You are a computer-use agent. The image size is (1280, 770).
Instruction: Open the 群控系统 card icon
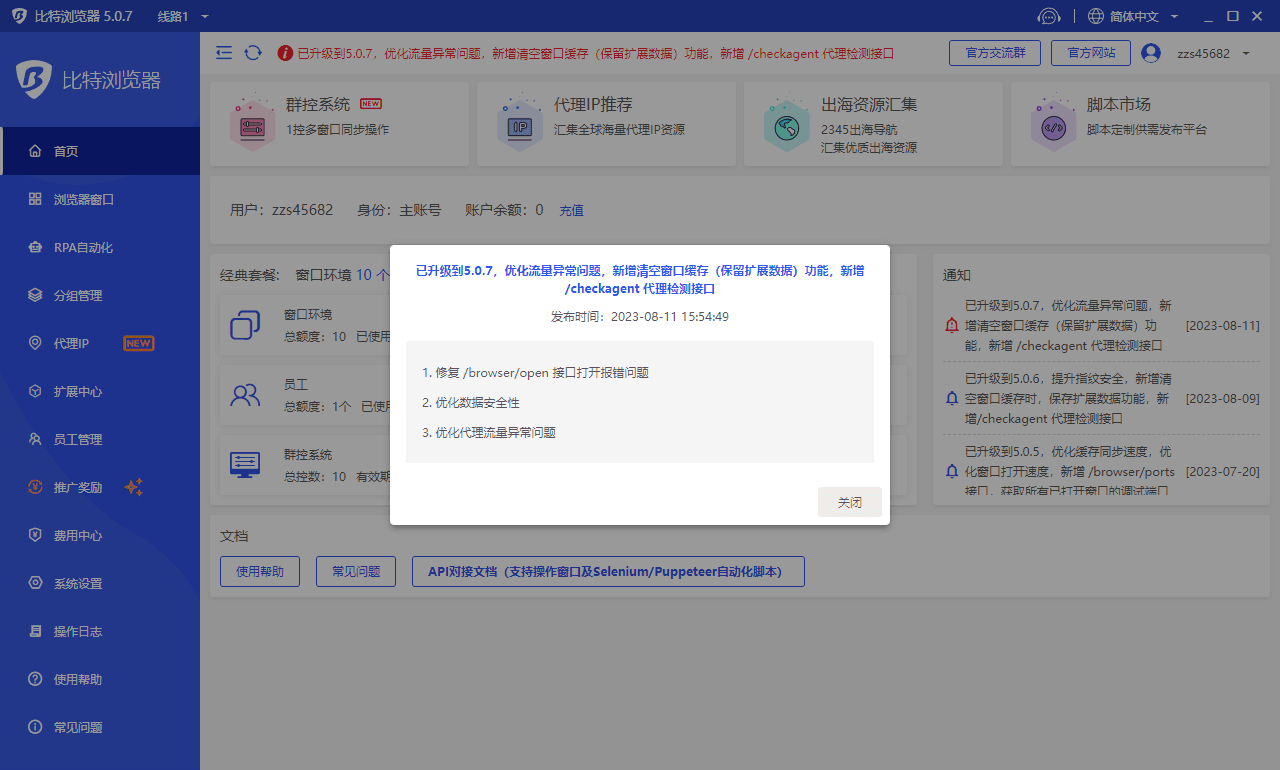[x=252, y=124]
